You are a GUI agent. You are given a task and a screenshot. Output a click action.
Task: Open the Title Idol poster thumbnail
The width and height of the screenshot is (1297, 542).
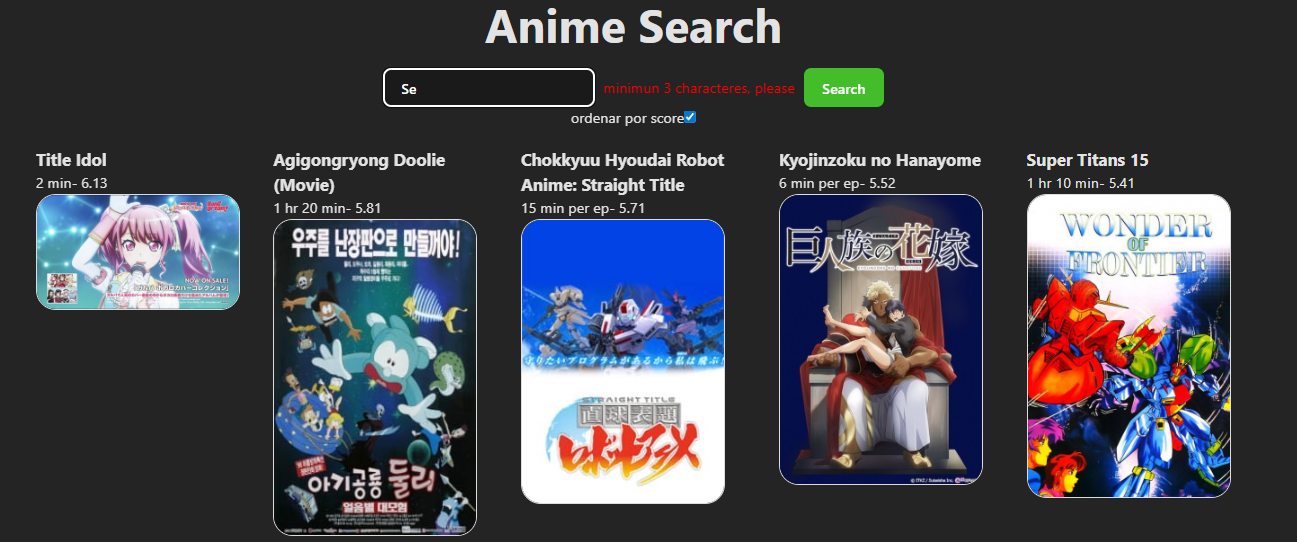(138, 252)
